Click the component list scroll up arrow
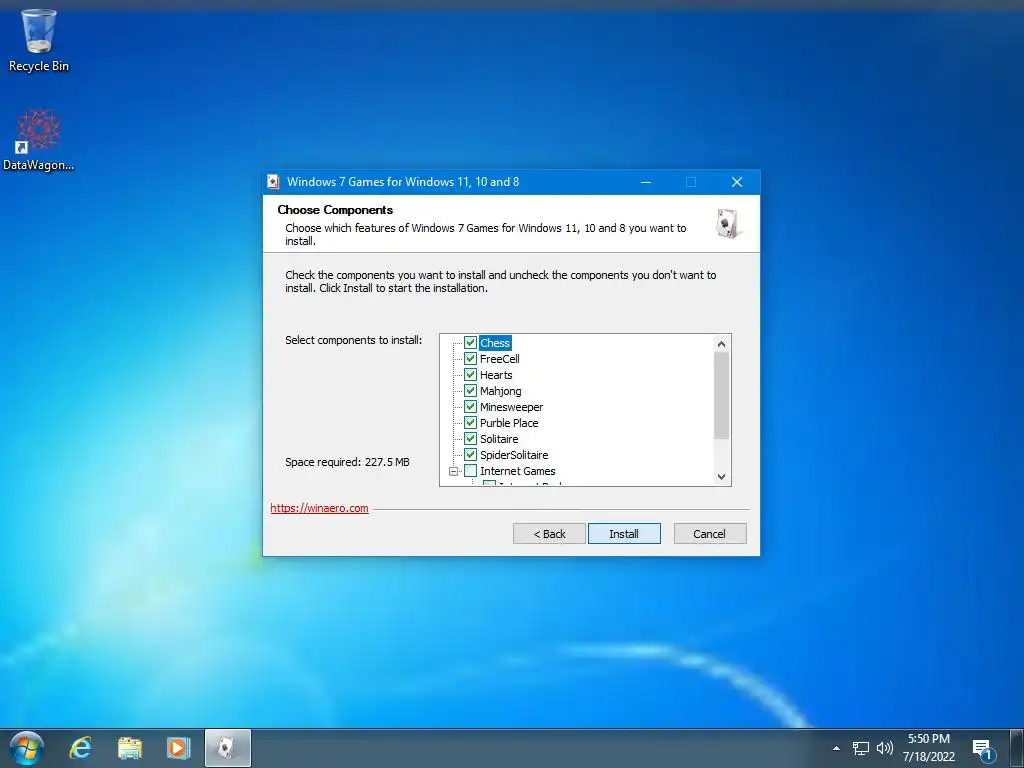Viewport: 1024px width, 768px height. (x=722, y=344)
